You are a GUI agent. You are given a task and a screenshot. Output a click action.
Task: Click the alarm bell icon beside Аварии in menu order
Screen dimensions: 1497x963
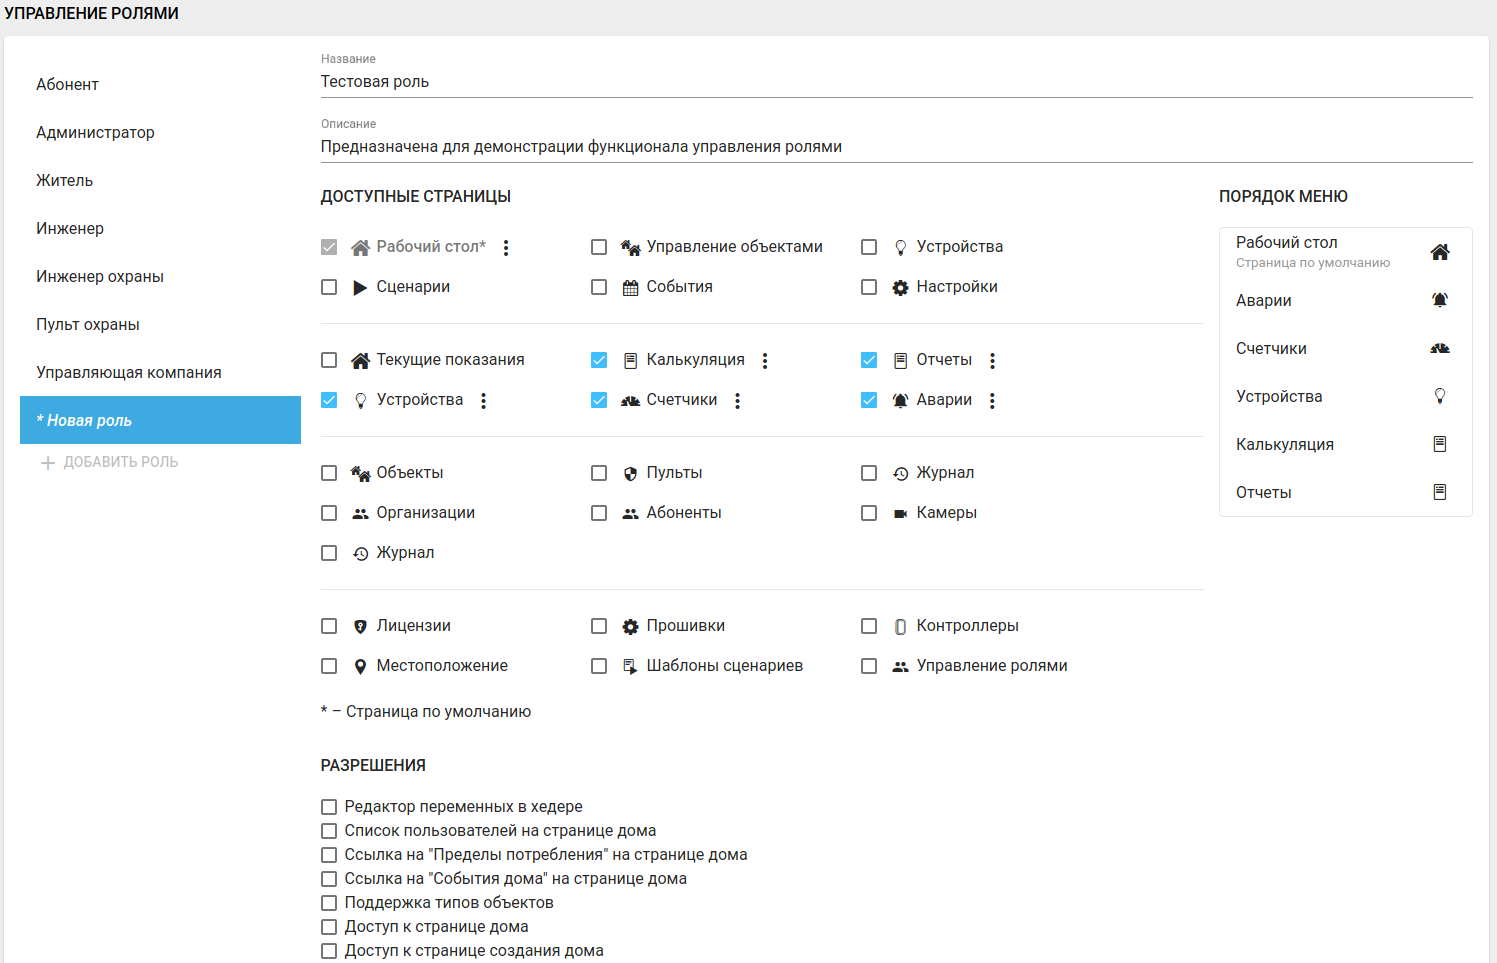point(1439,300)
